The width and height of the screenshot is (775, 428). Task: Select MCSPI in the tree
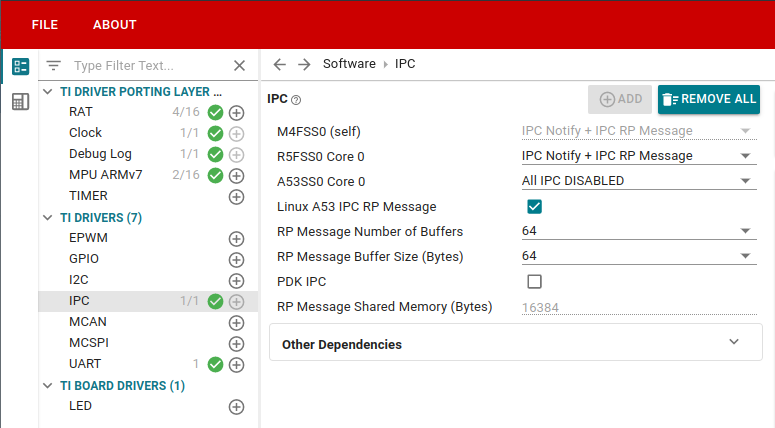coord(89,342)
